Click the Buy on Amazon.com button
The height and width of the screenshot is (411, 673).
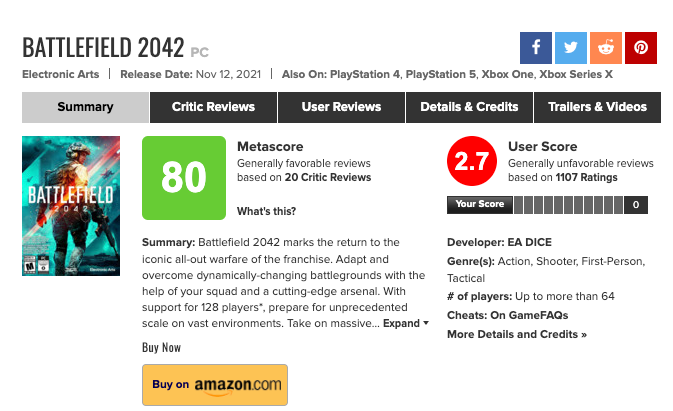click(215, 384)
